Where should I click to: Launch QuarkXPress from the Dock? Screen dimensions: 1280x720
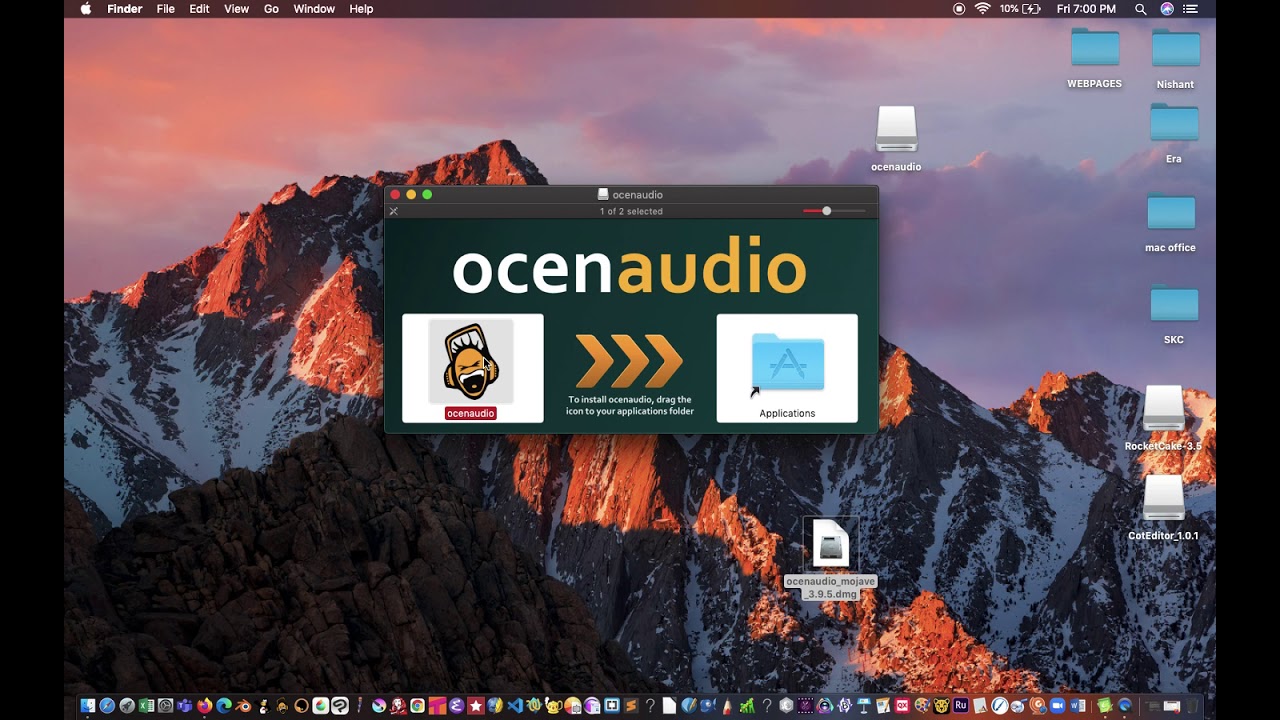(902, 706)
